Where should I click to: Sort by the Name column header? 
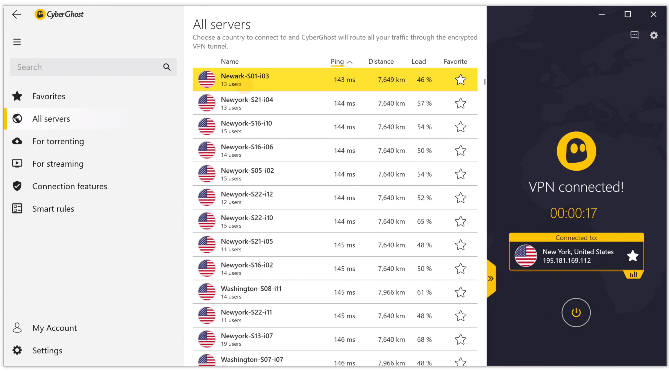pyautogui.click(x=230, y=61)
